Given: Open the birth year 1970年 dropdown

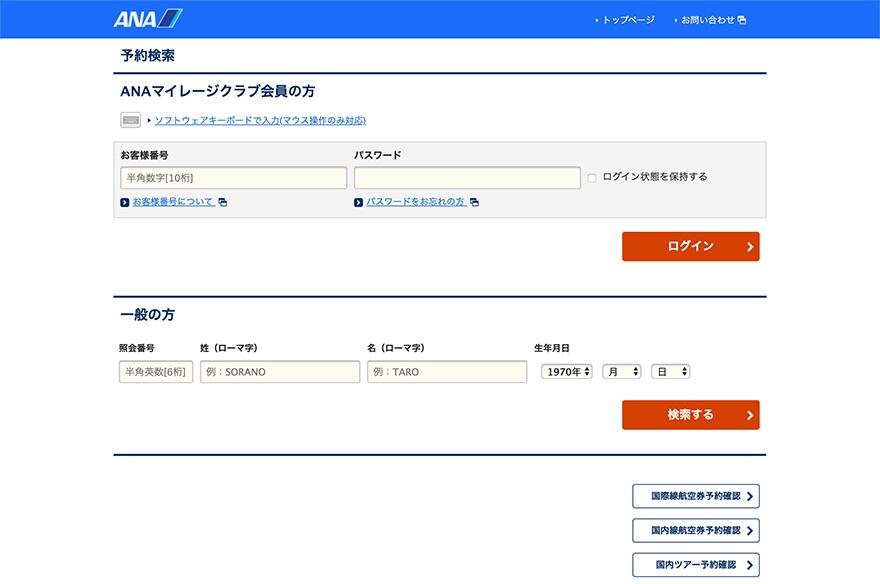Looking at the screenshot, I should coord(566,372).
